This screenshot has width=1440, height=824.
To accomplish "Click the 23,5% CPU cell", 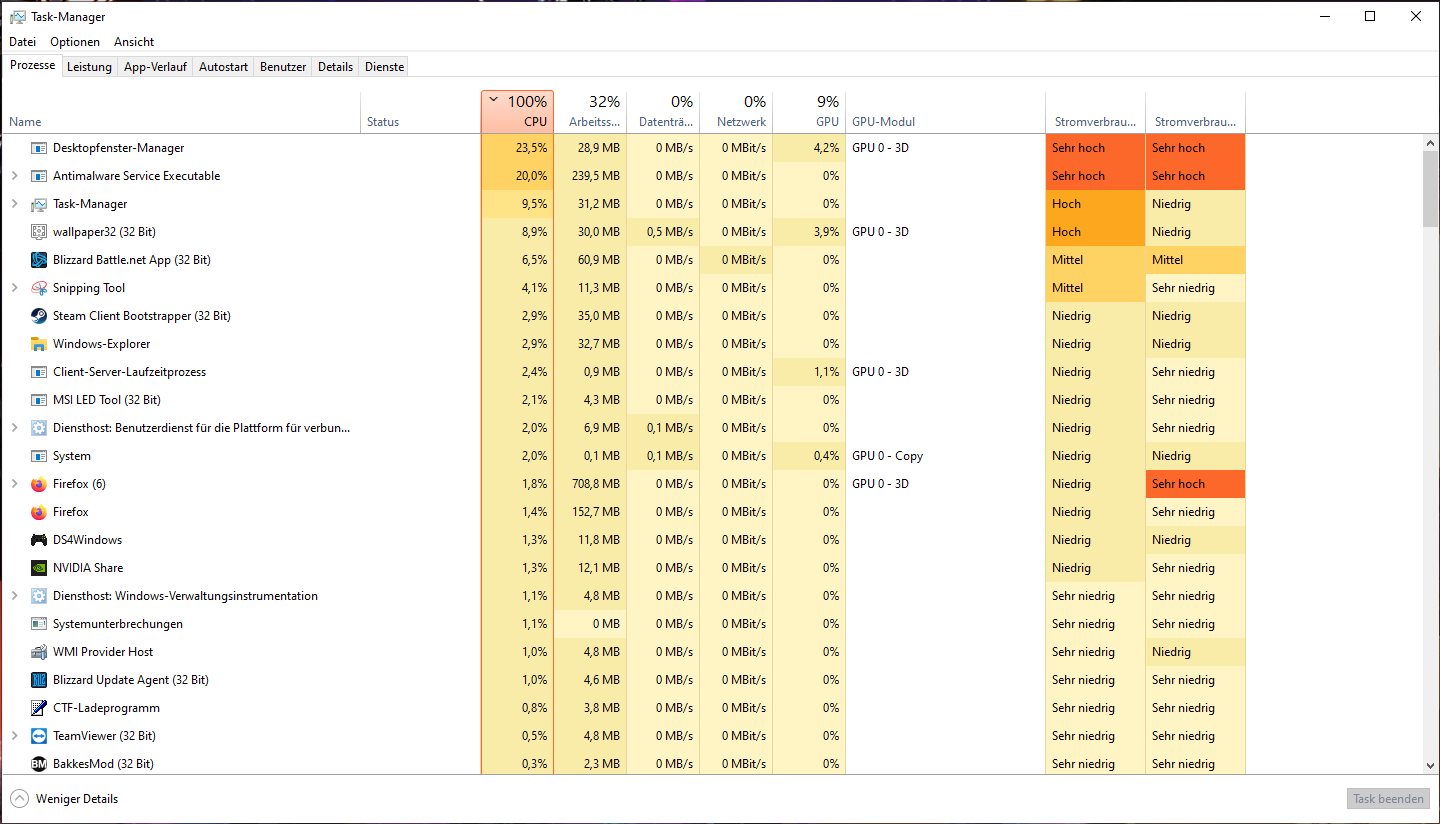I will click(517, 148).
